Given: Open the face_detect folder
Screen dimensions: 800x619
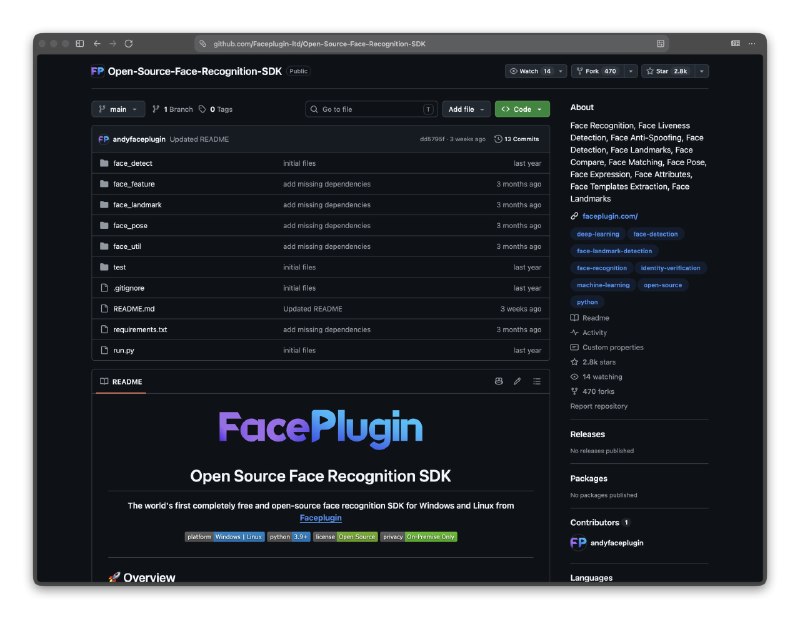Looking at the screenshot, I should [x=133, y=163].
